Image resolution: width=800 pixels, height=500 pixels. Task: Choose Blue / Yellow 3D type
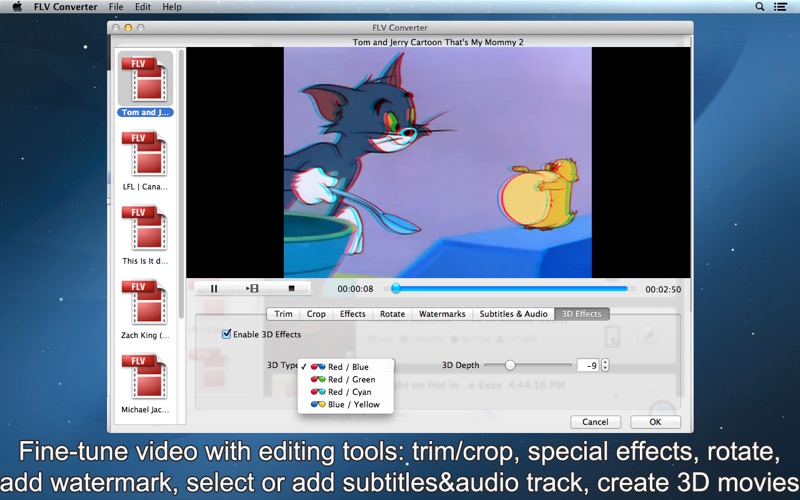coord(345,405)
